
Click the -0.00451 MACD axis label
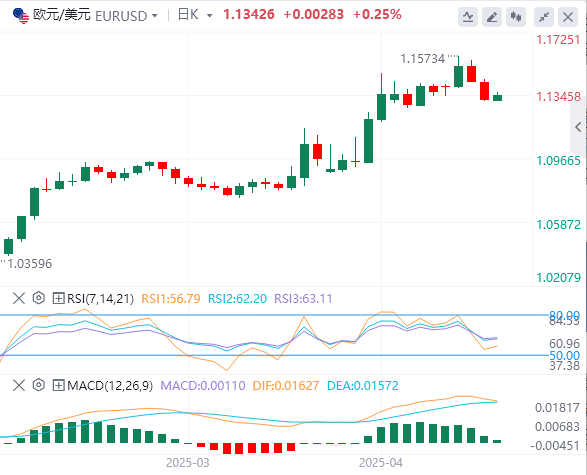(x=555, y=446)
